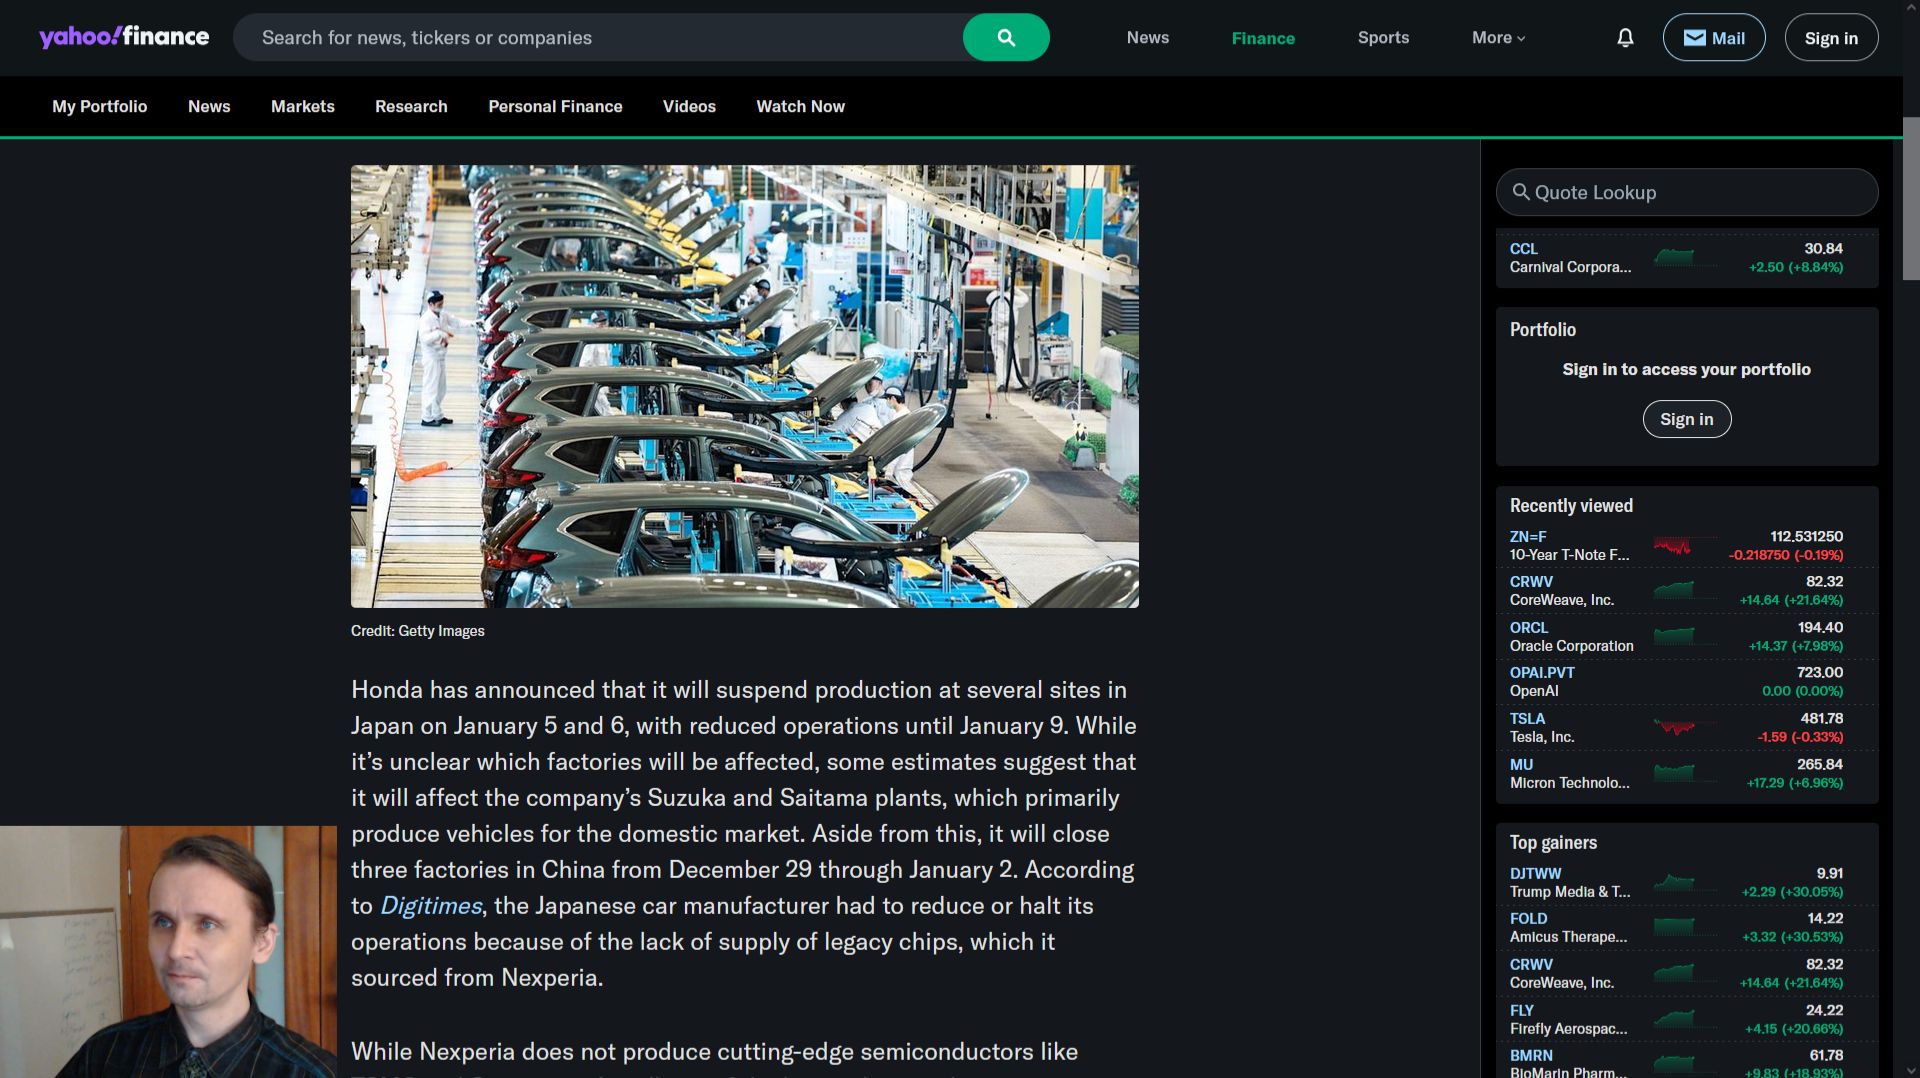1920x1078 pixels.
Task: Click the 'Credit: Getty Images' caption
Action: coord(417,631)
